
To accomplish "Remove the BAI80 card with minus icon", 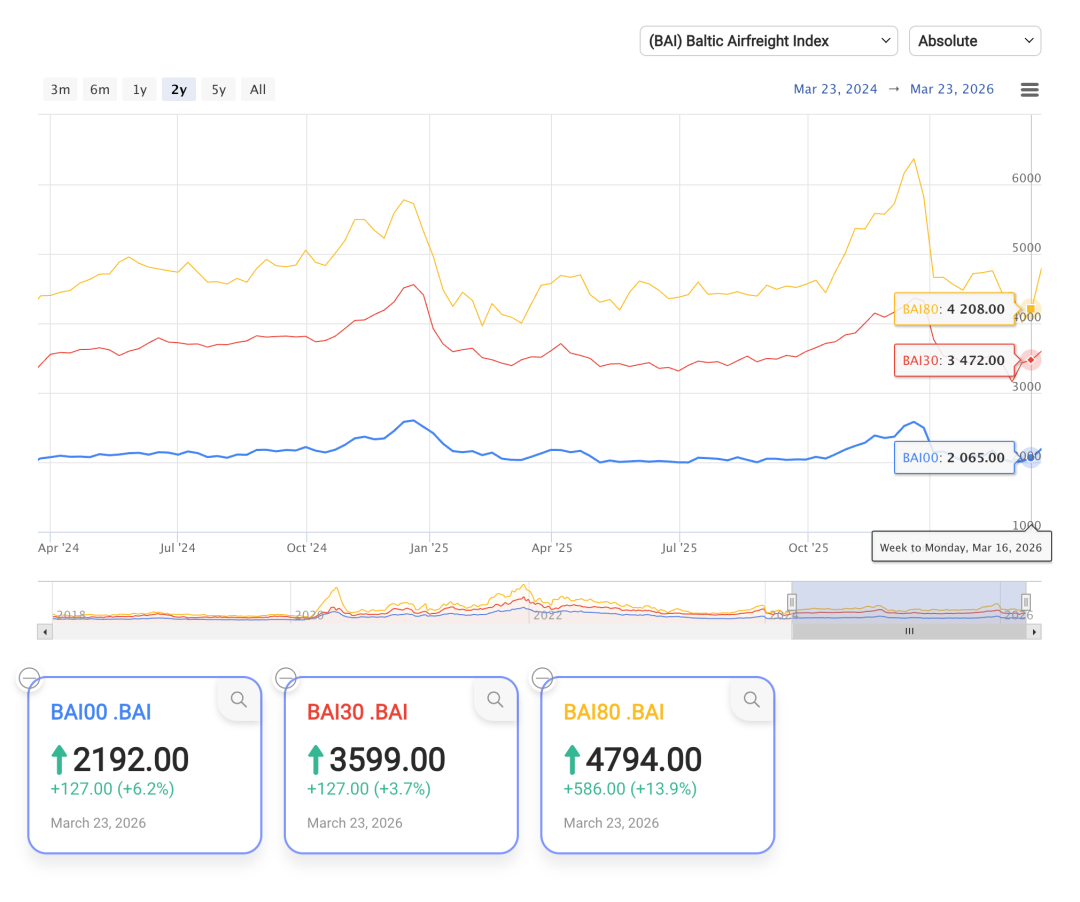I will pyautogui.click(x=542, y=679).
